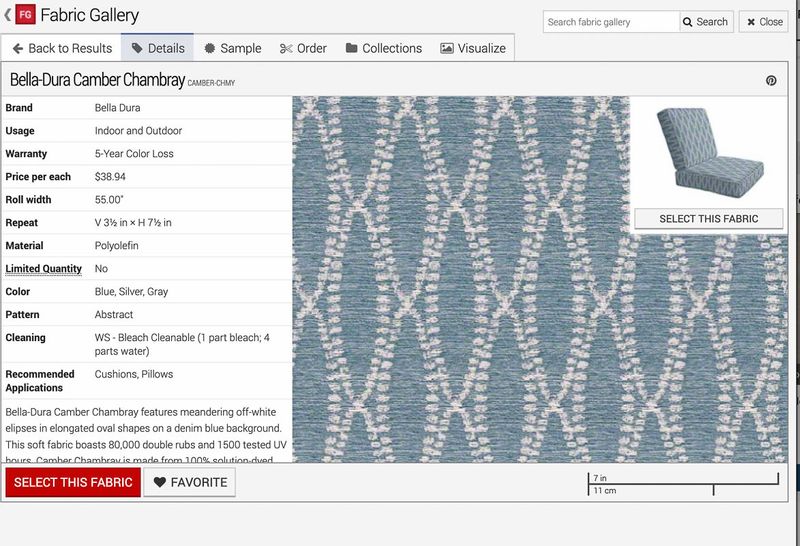Click the Search button

coord(706,22)
